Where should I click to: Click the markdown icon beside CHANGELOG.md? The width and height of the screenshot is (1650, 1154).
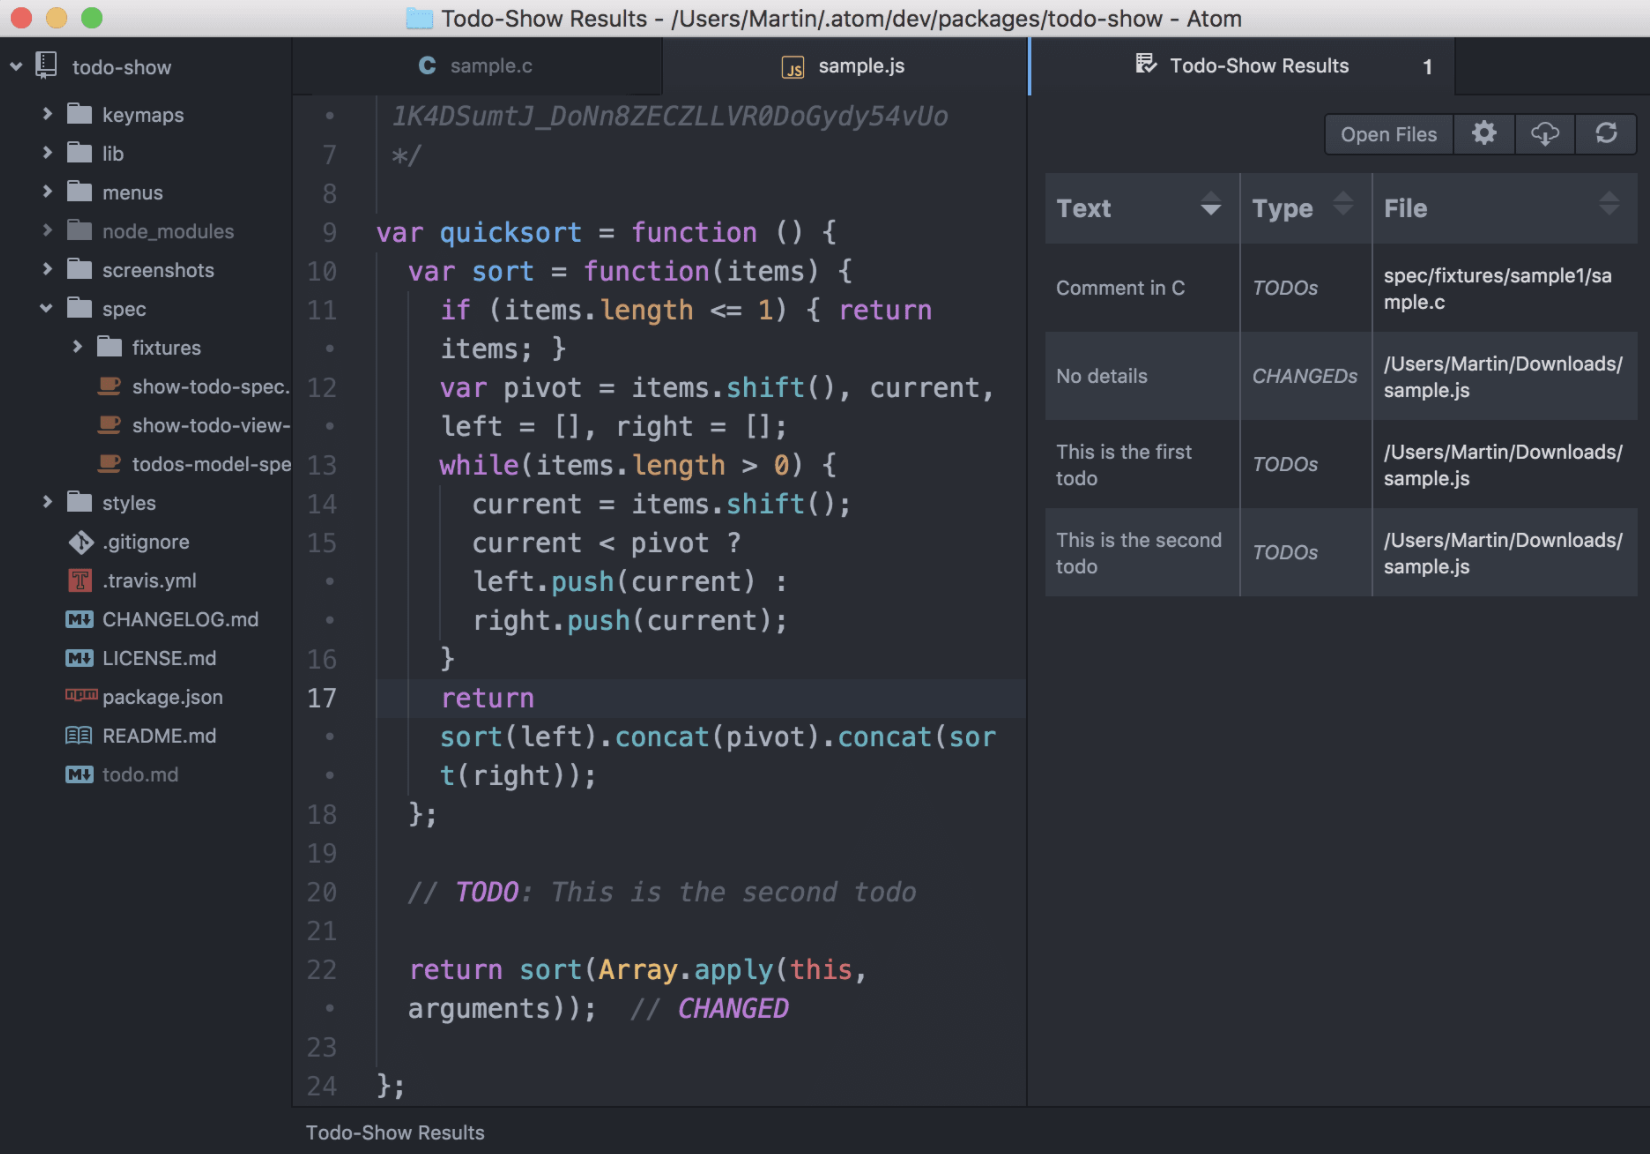79,620
